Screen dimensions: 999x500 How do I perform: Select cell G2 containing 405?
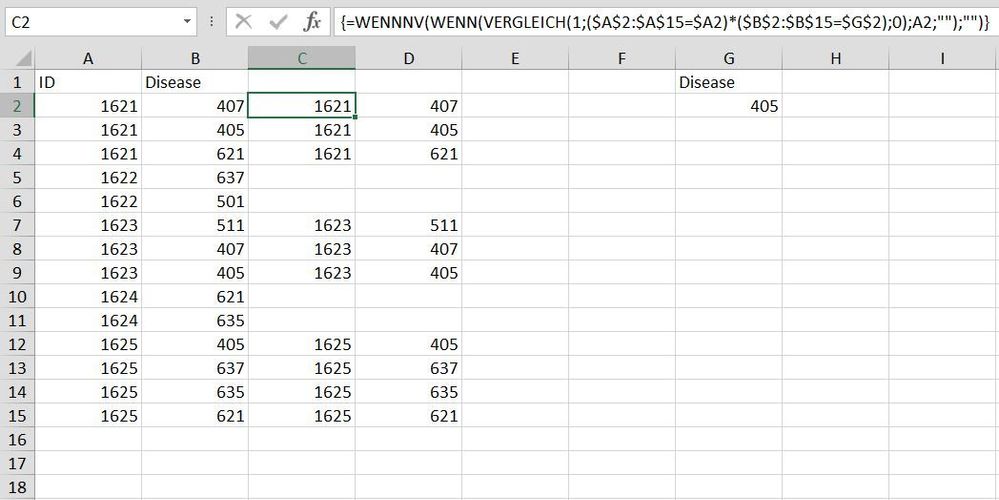pos(729,106)
